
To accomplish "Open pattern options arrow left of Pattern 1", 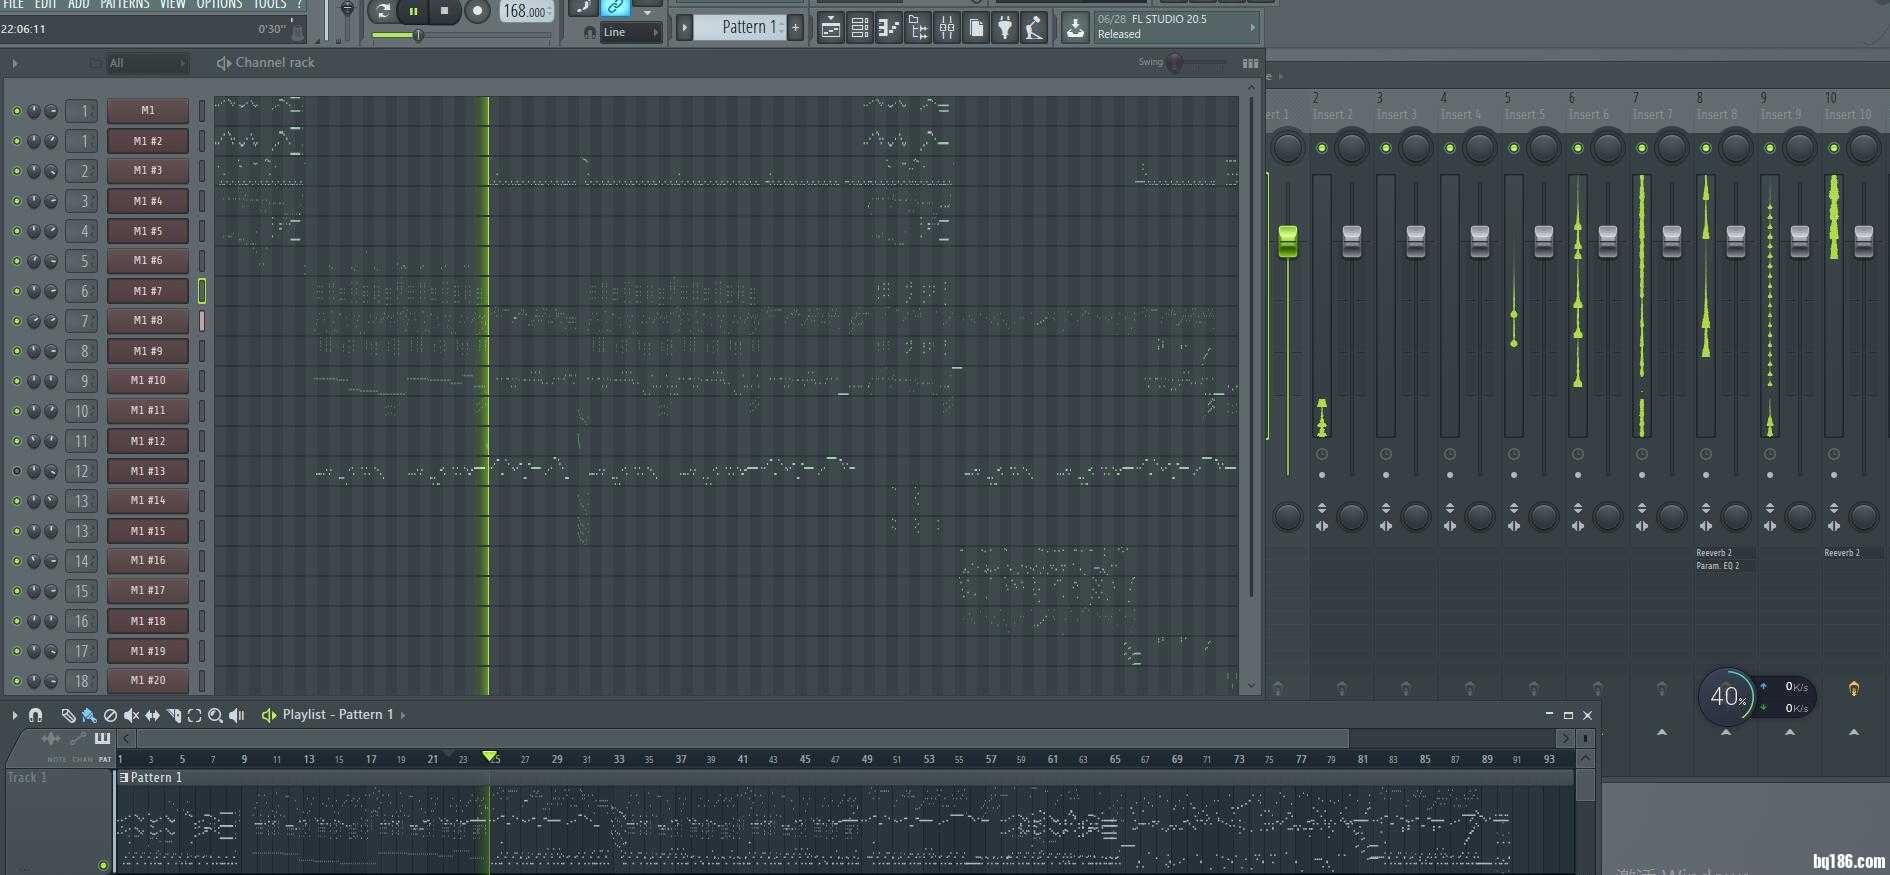I will 685,27.
